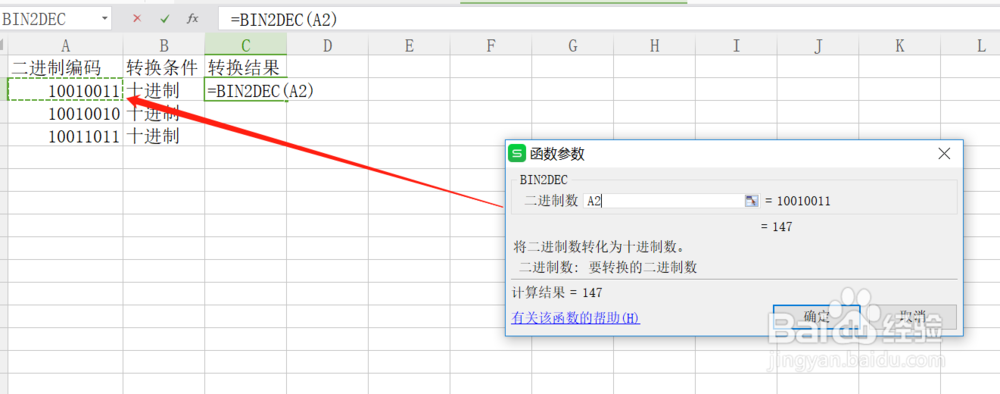Click the 取消 button
The image size is (1000, 394).
(913, 317)
